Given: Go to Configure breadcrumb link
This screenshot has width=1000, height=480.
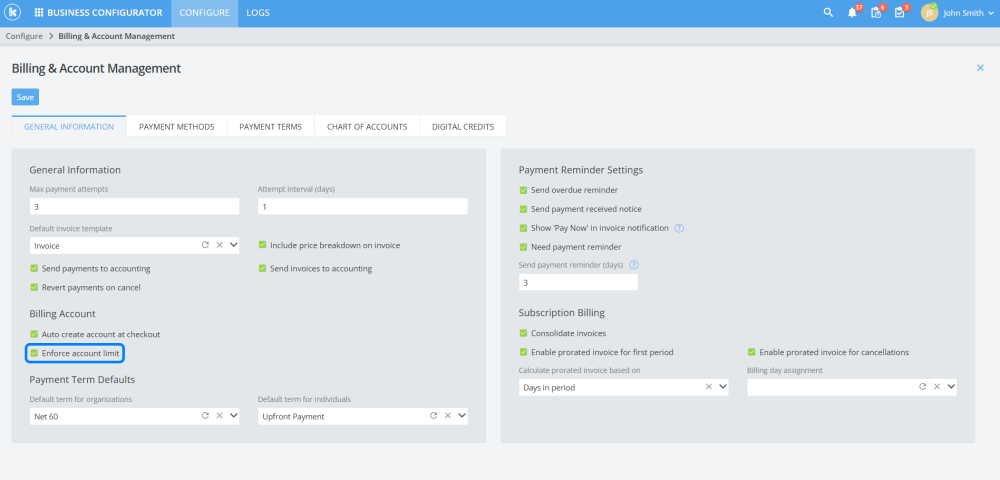Looking at the screenshot, I should (24, 36).
